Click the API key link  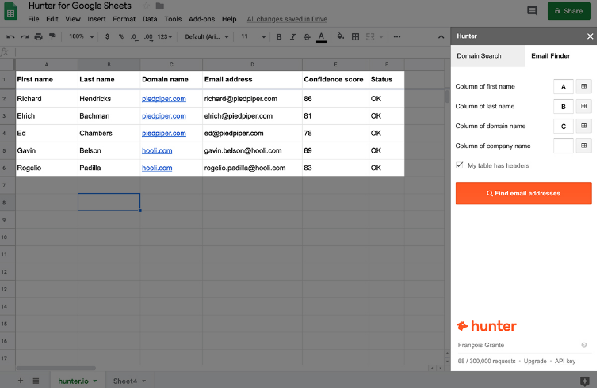click(x=565, y=361)
